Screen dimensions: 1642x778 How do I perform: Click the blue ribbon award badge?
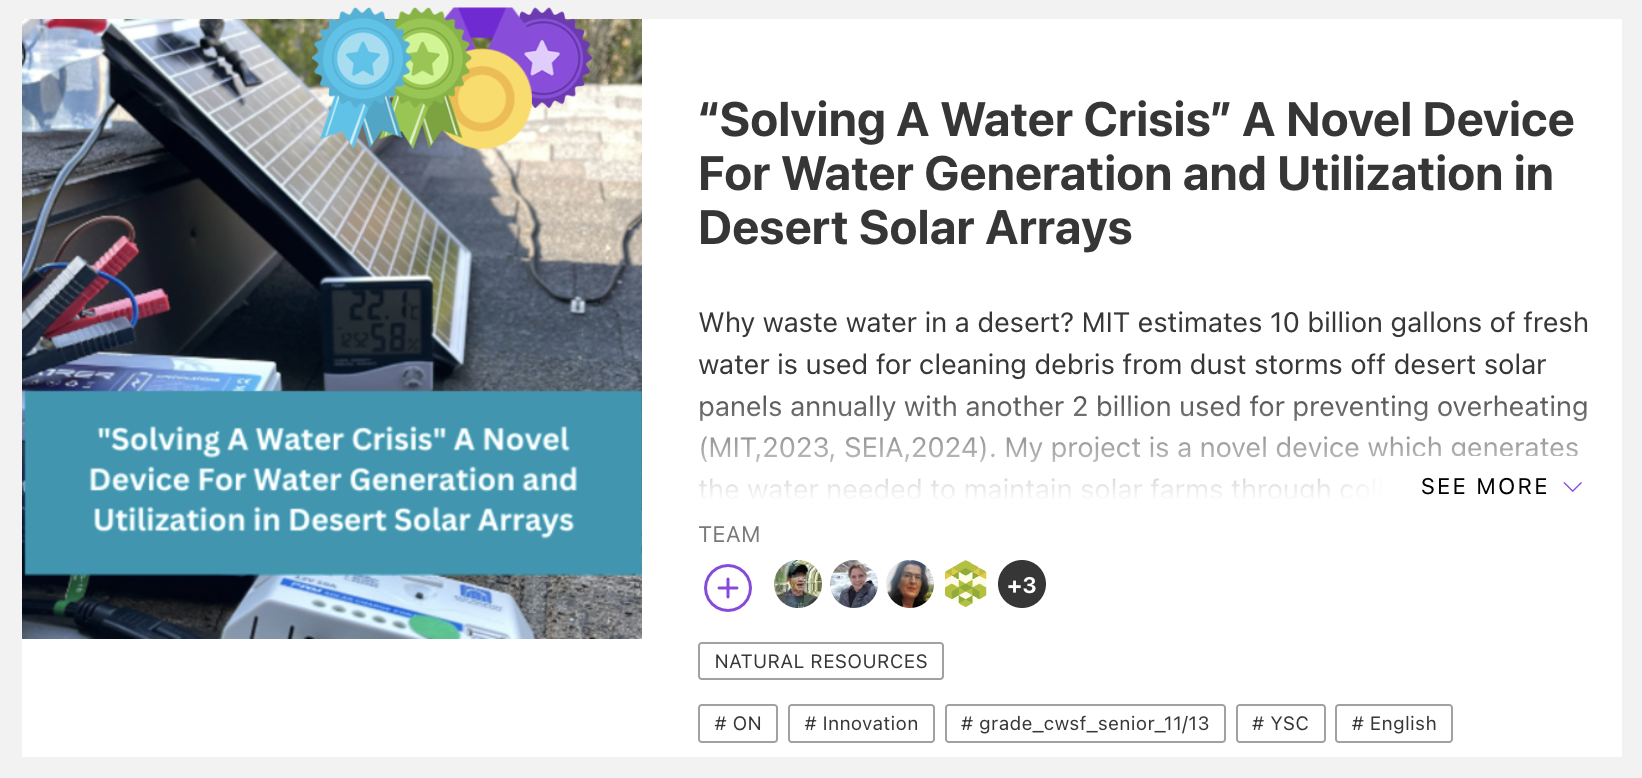[x=362, y=62]
